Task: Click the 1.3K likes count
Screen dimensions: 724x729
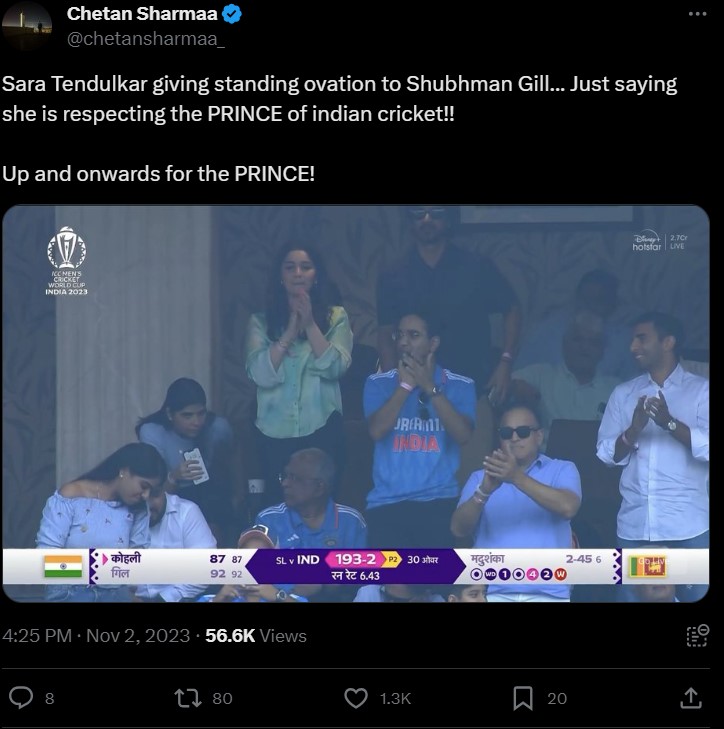Action: 396,698
